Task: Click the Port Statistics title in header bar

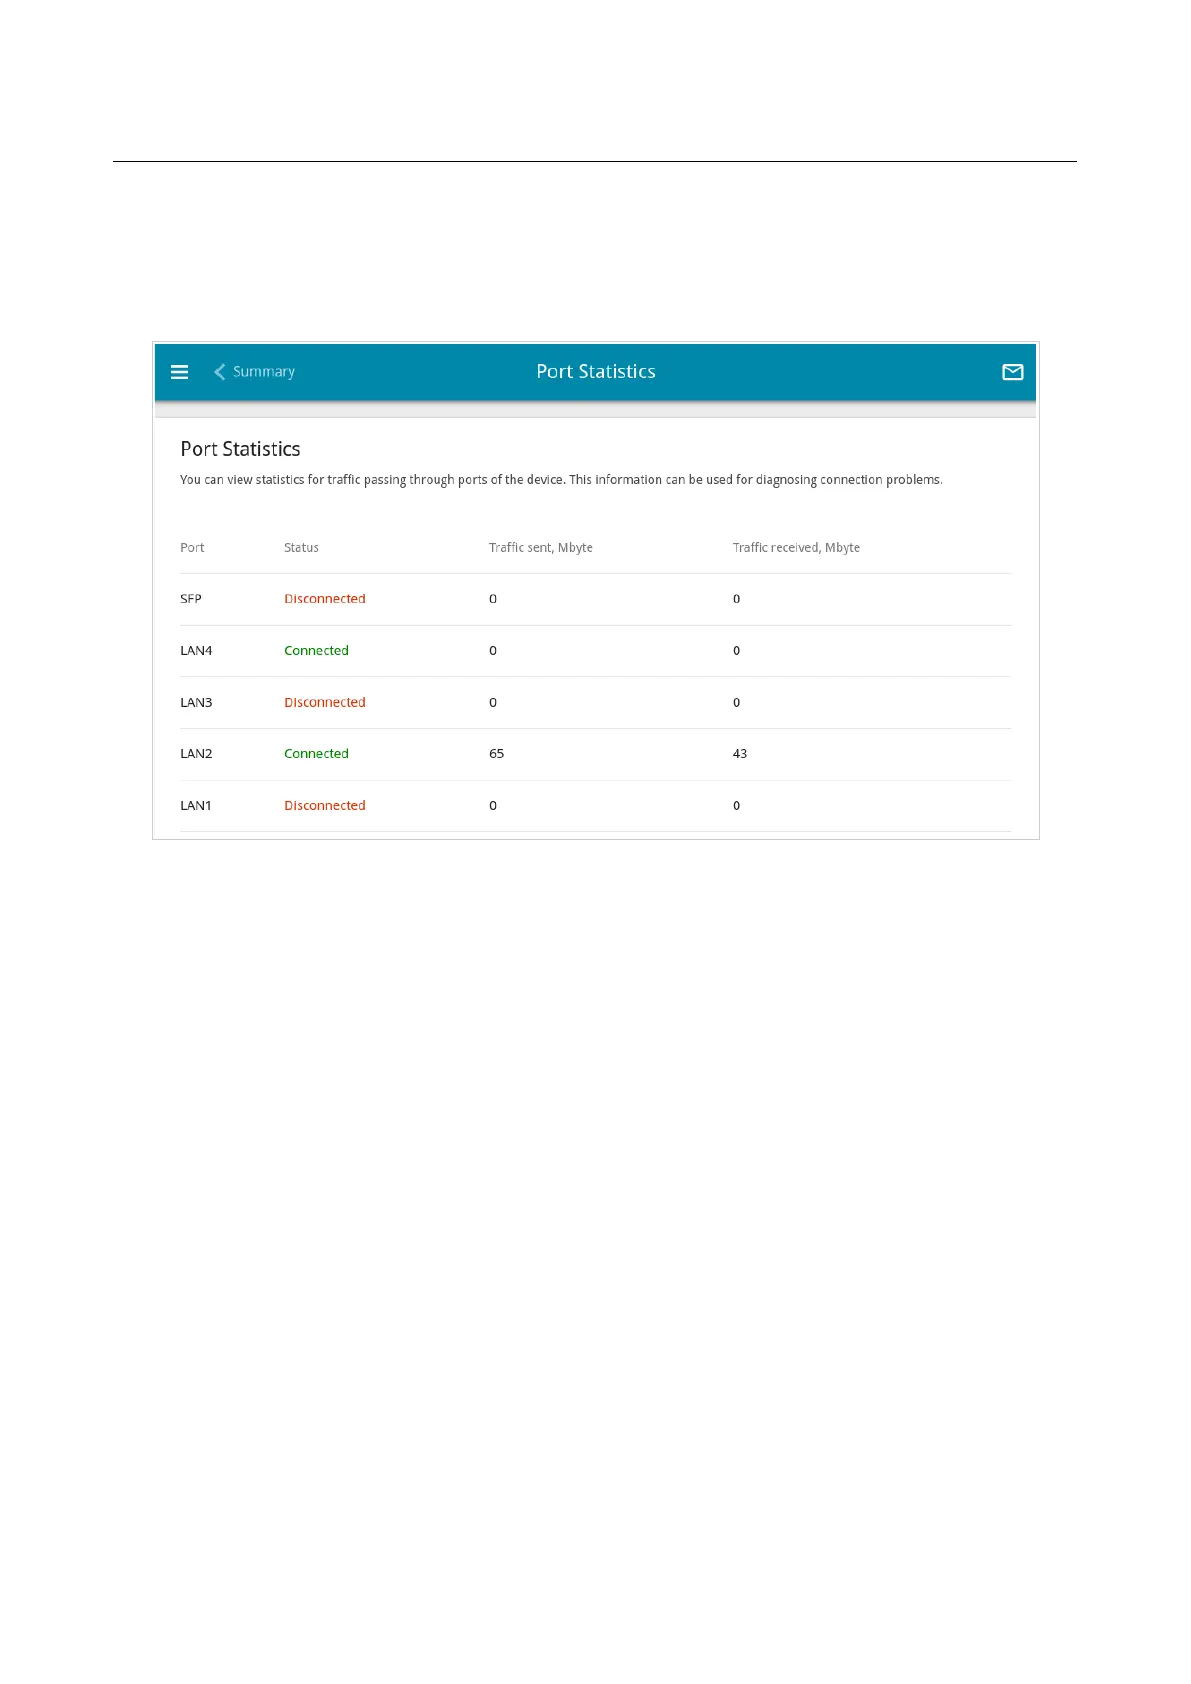Action: [596, 371]
